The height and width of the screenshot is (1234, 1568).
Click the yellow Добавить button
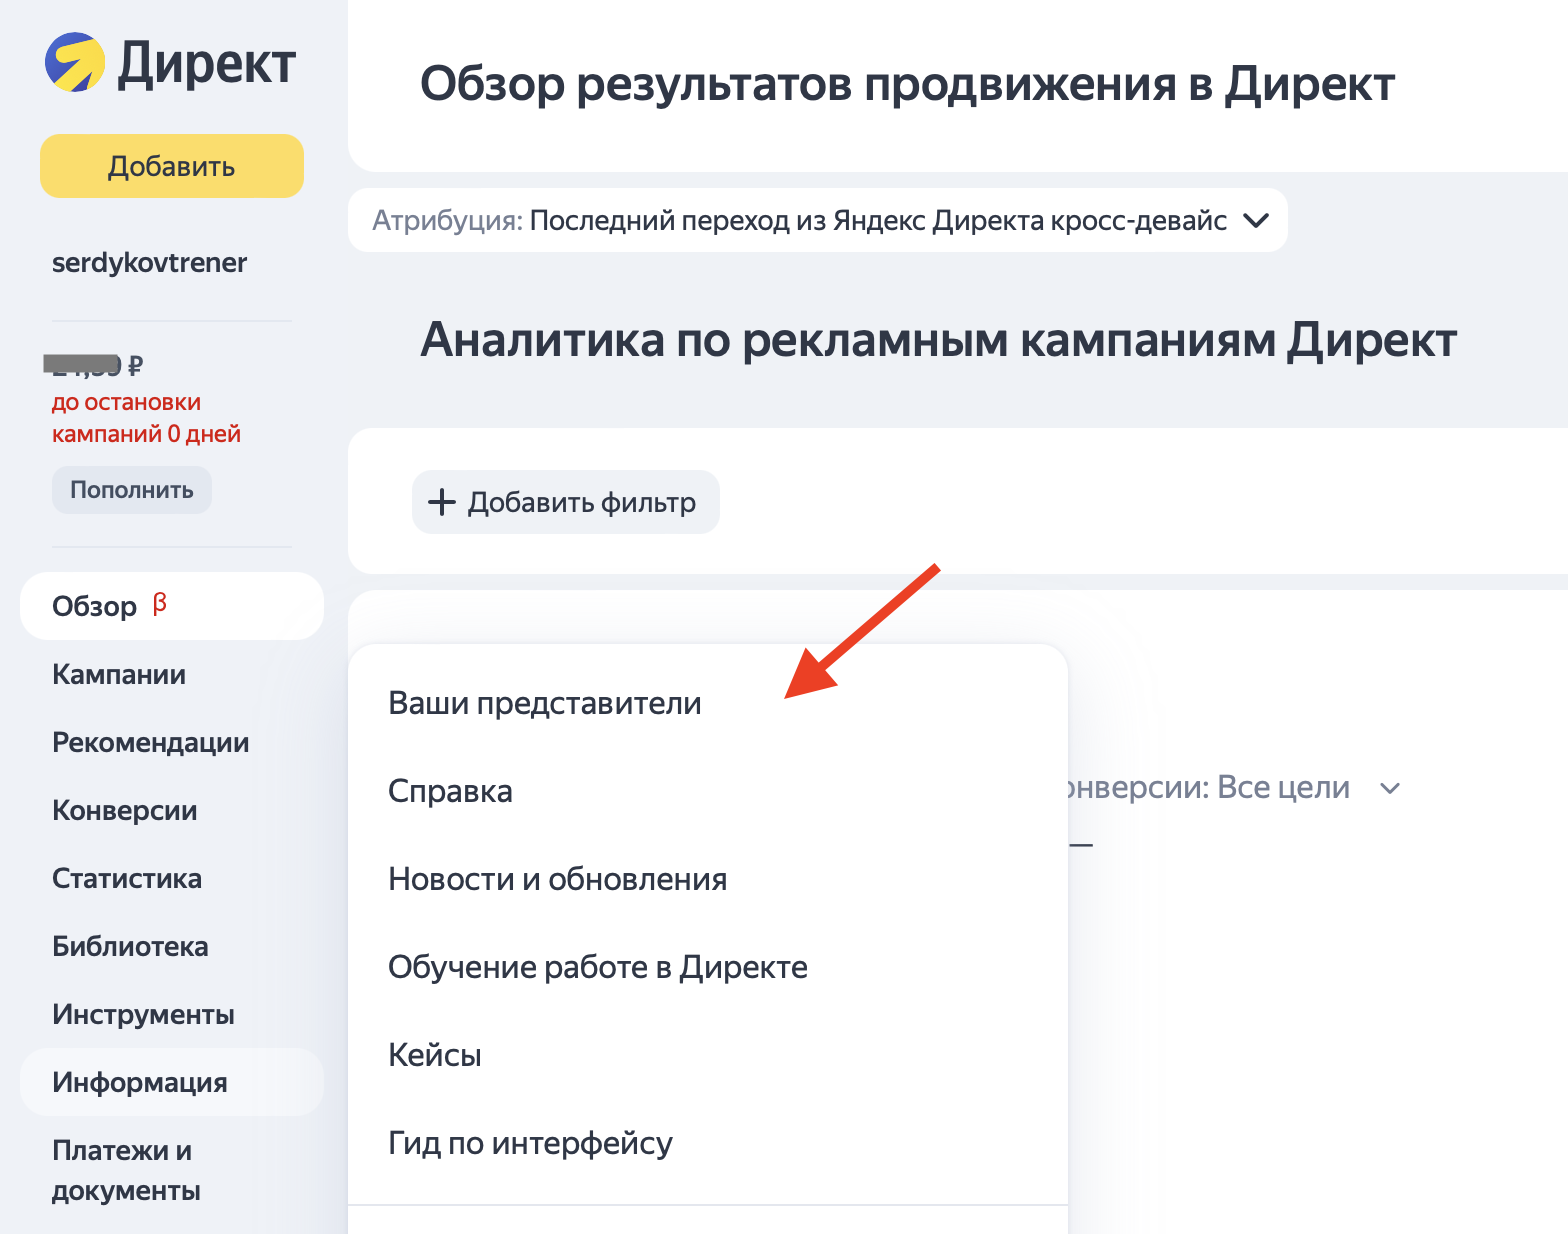172,166
